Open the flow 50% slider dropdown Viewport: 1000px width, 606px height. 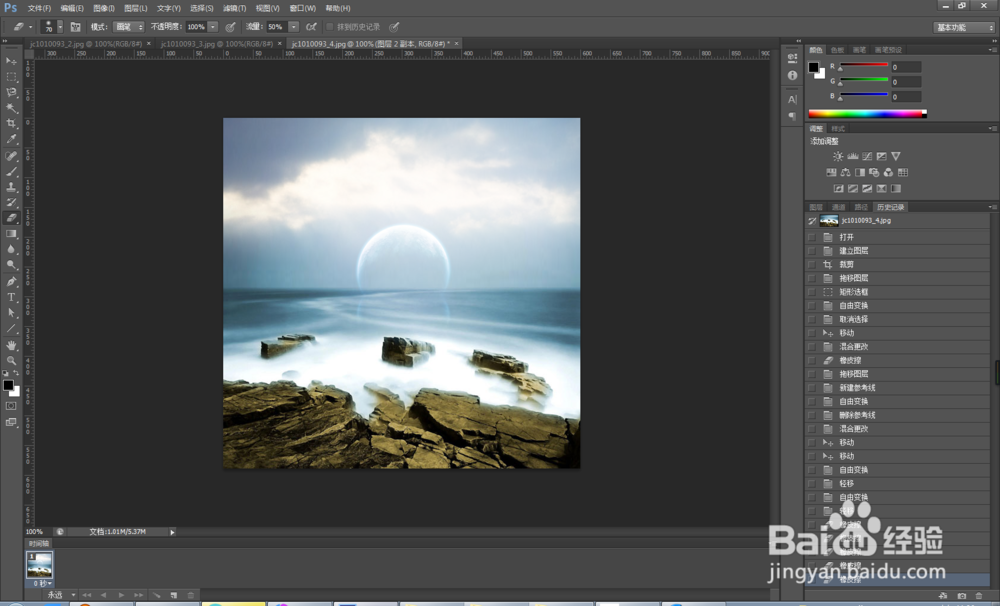coord(293,27)
